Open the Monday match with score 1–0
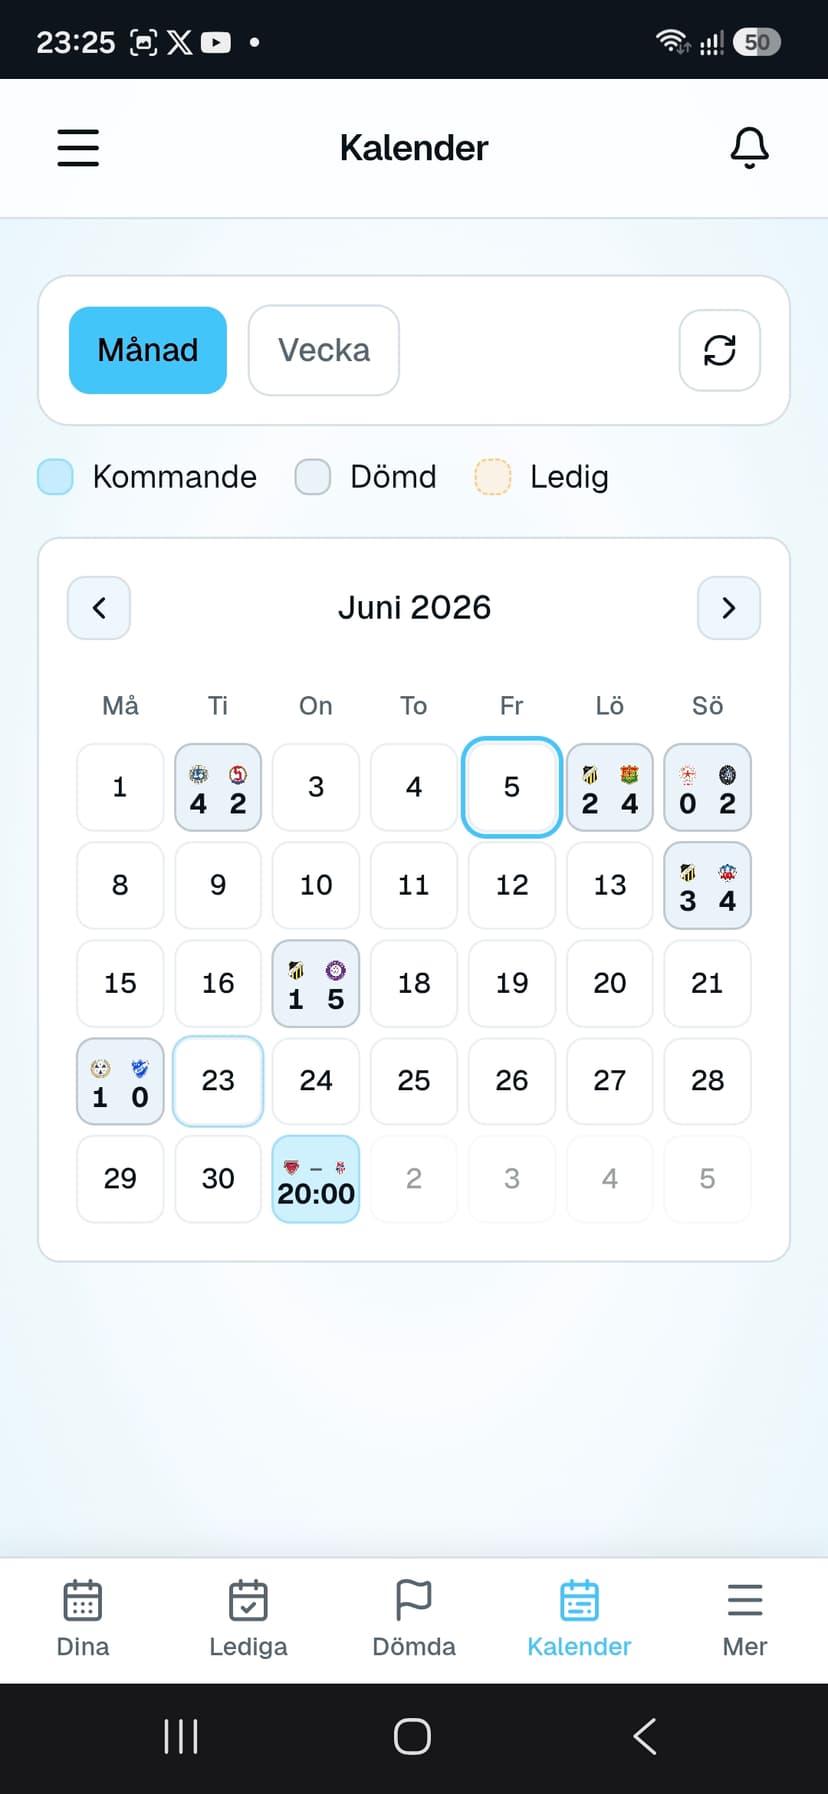The height and width of the screenshot is (1794, 828). (120, 1081)
